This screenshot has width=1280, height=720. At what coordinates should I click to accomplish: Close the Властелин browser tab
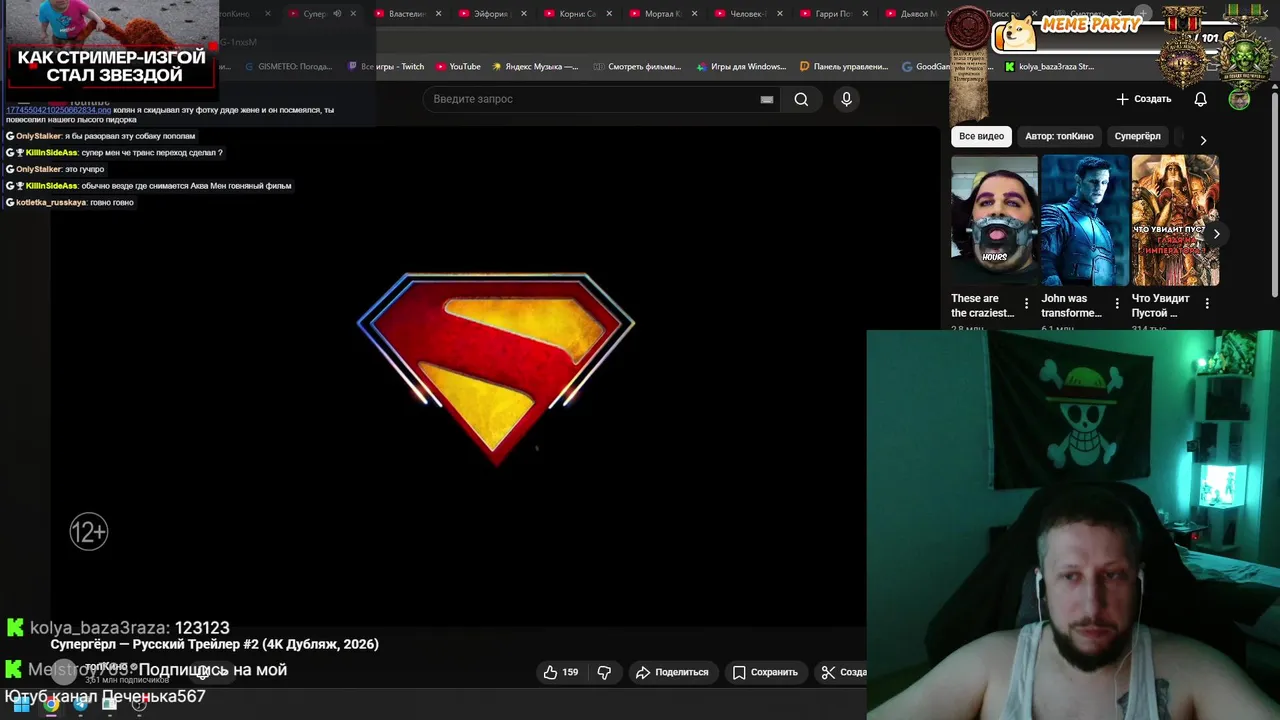point(438,14)
